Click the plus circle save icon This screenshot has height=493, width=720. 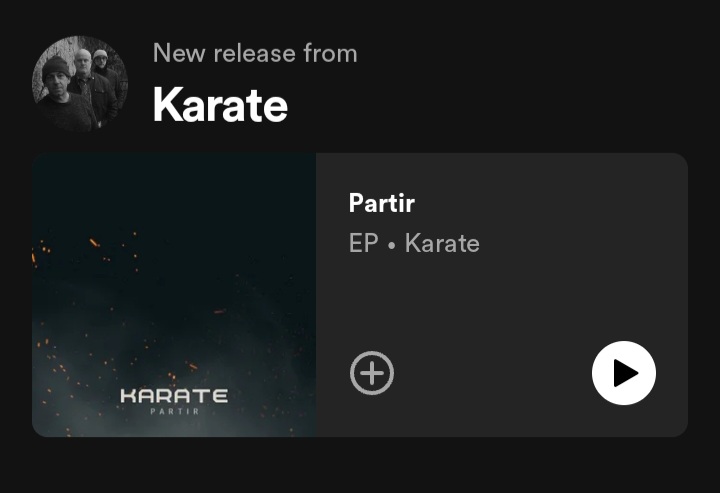[x=372, y=373]
